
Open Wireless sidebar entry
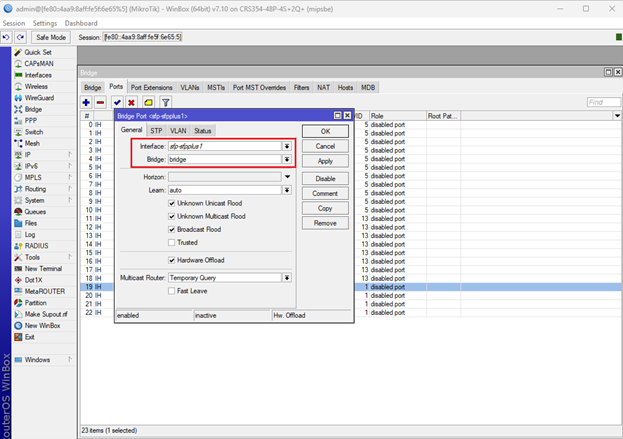[36, 87]
